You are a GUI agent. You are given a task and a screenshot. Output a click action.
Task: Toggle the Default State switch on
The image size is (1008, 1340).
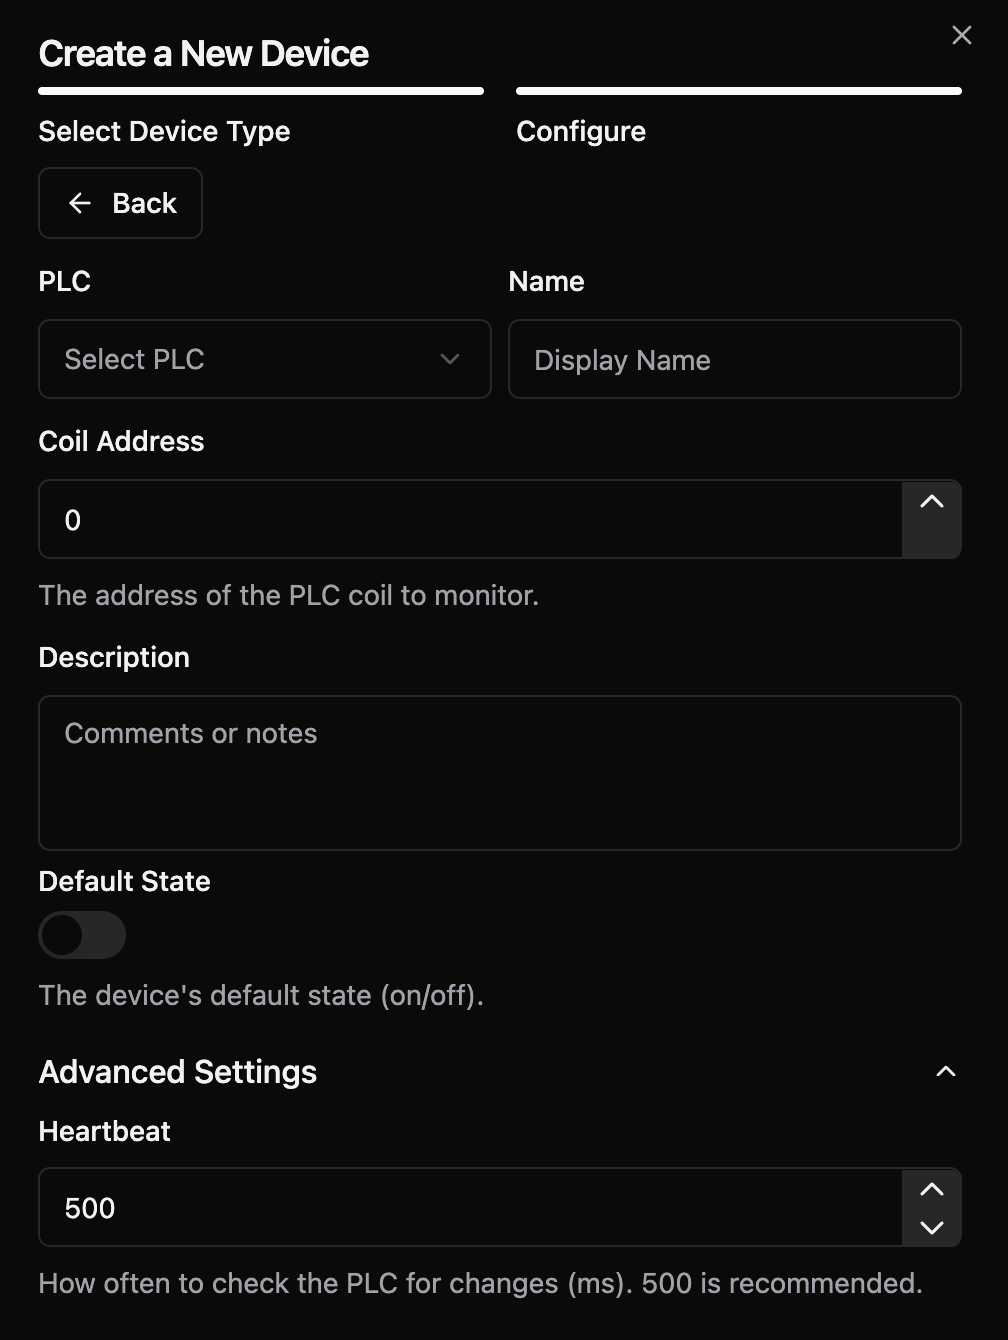tap(82, 935)
